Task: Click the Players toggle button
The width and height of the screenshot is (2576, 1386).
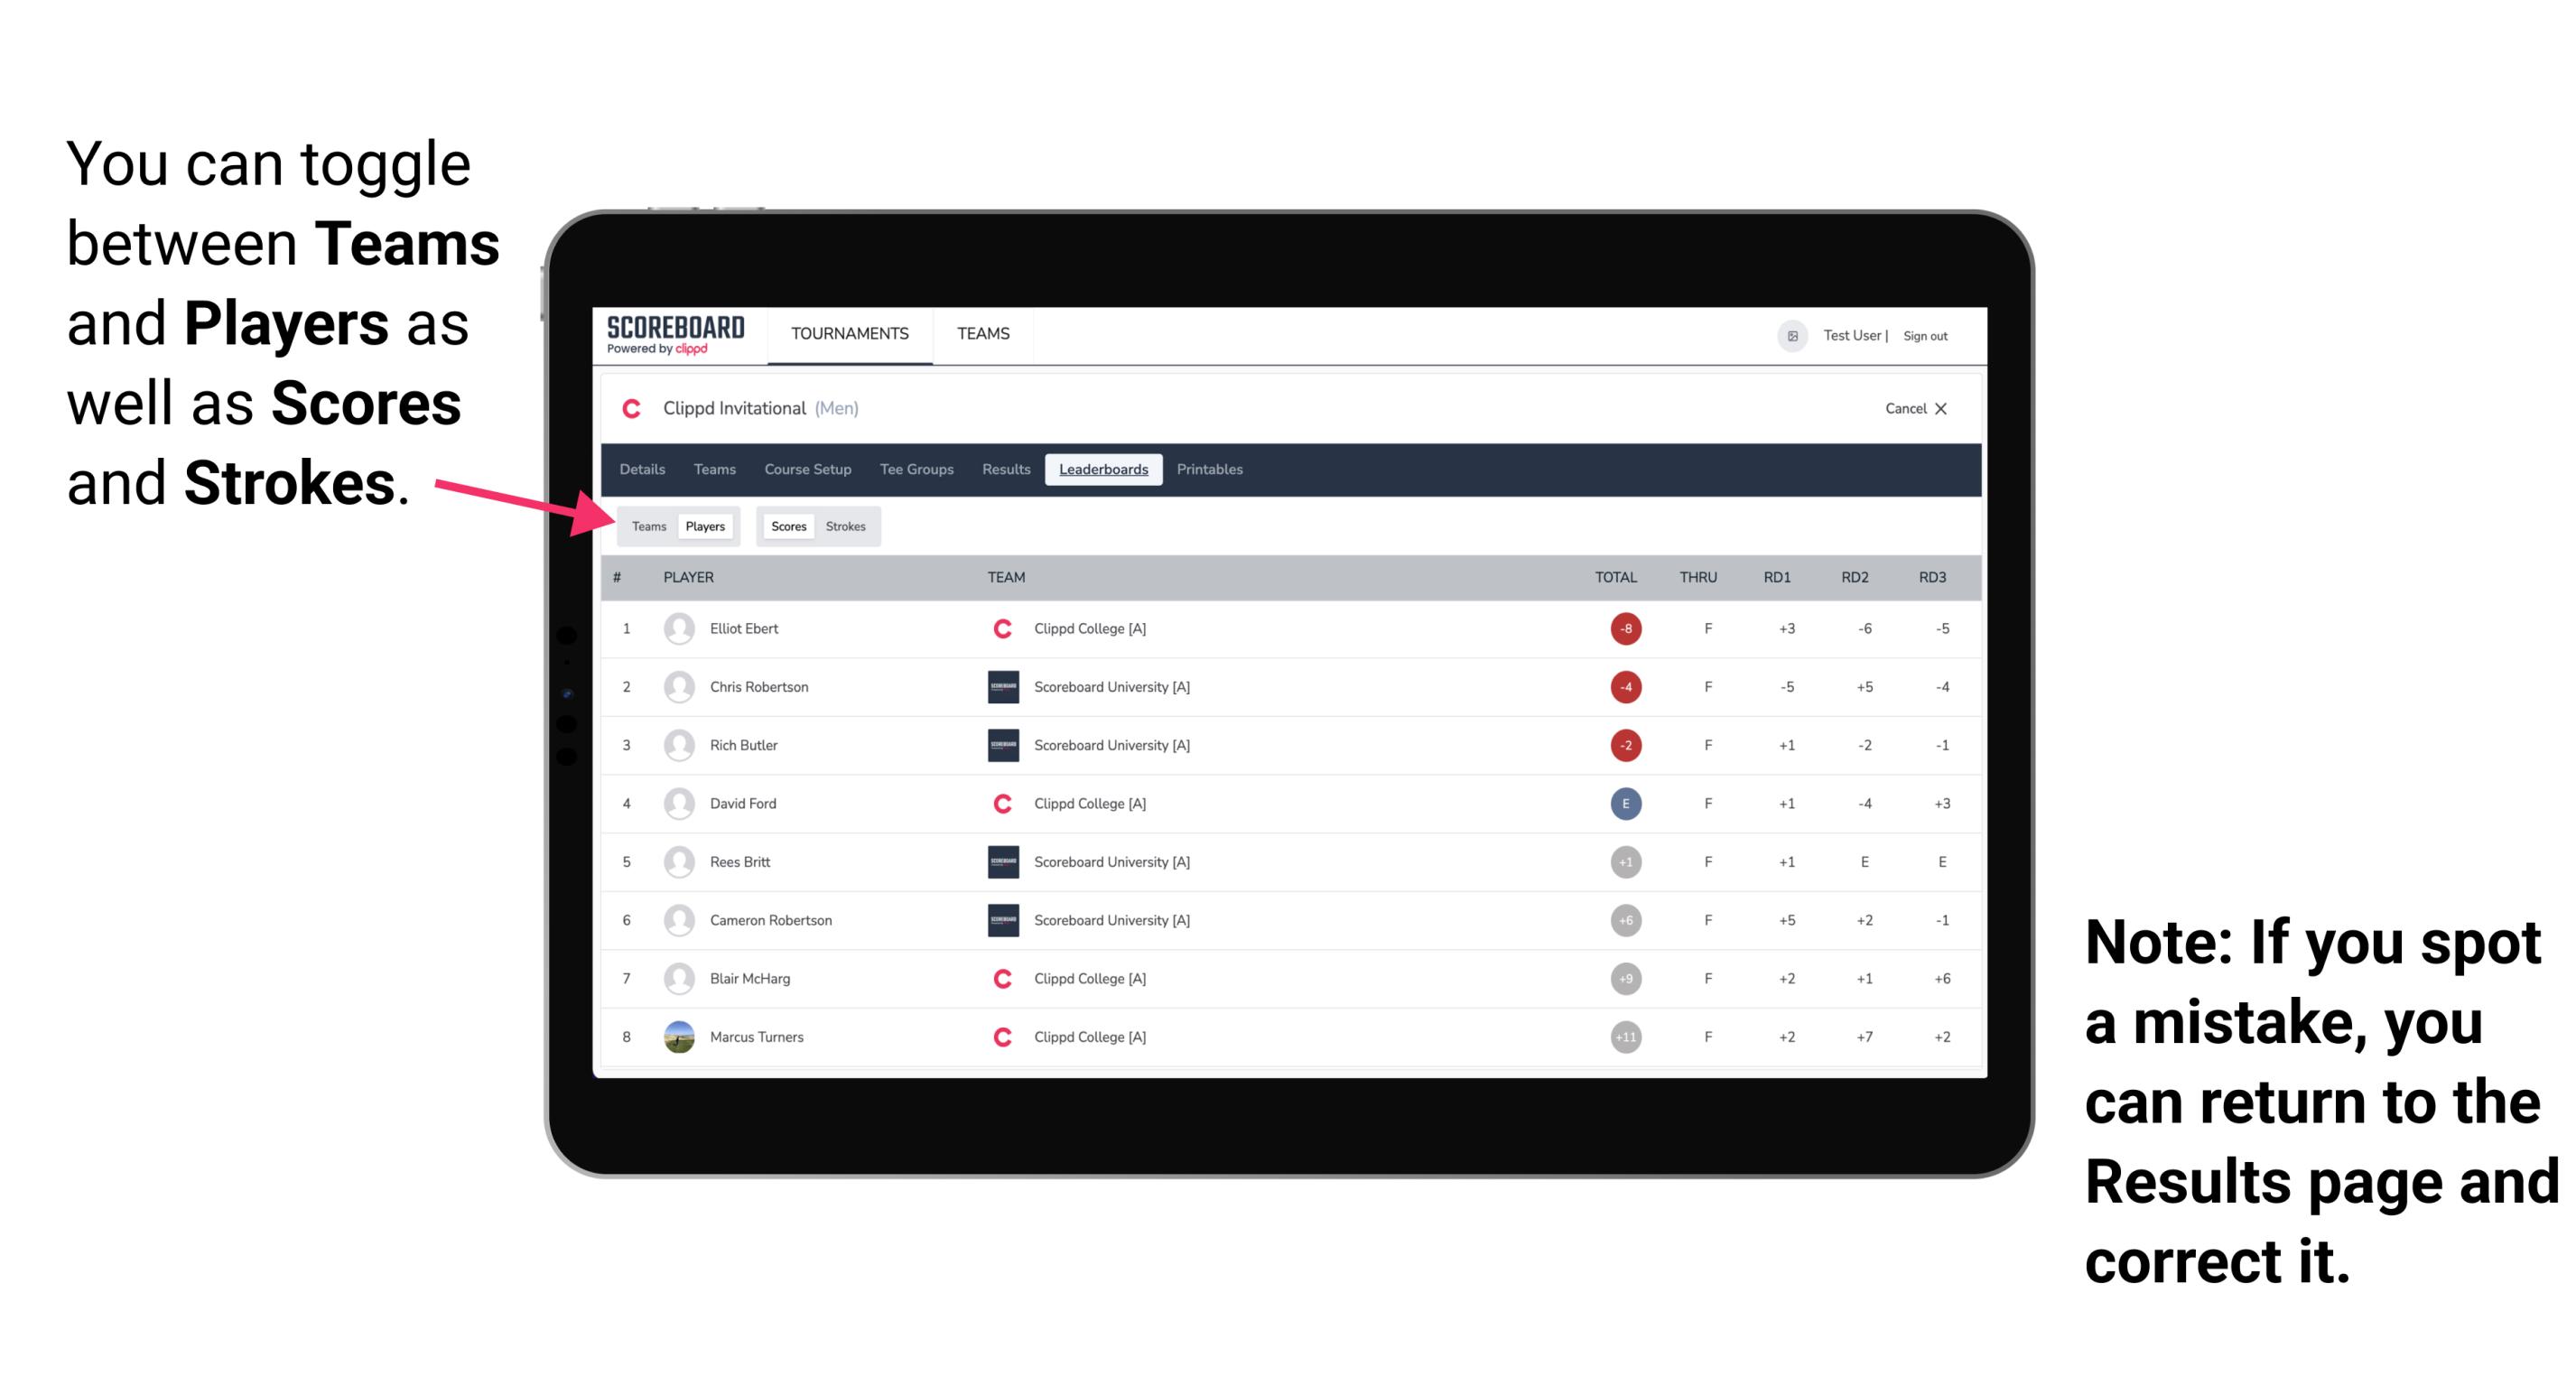Action: point(704,526)
